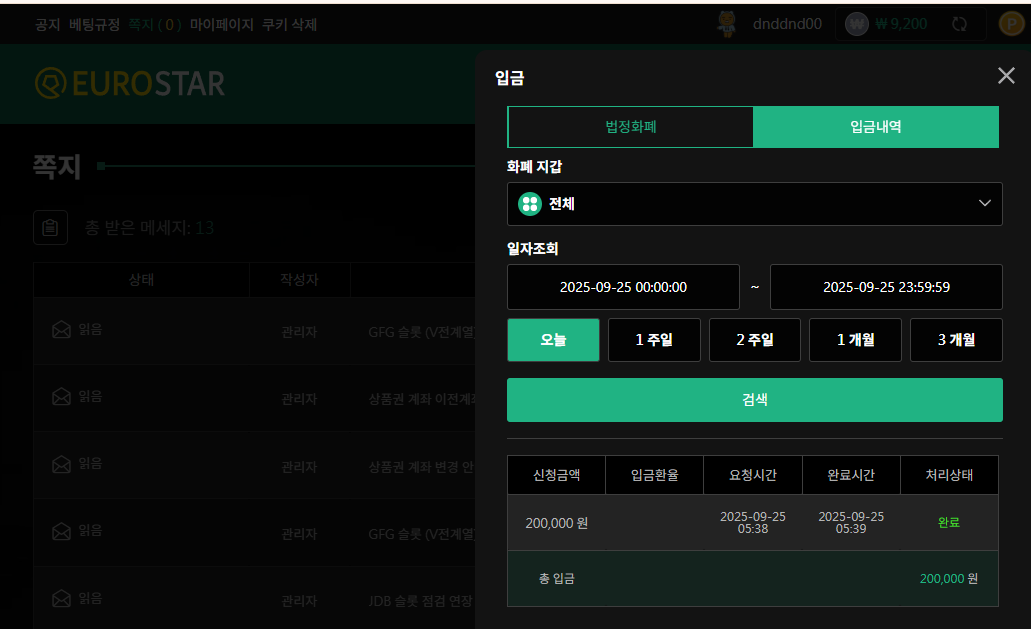The width and height of the screenshot is (1031, 629).
Task: Click the balance refresh icon
Action: tap(959, 24)
